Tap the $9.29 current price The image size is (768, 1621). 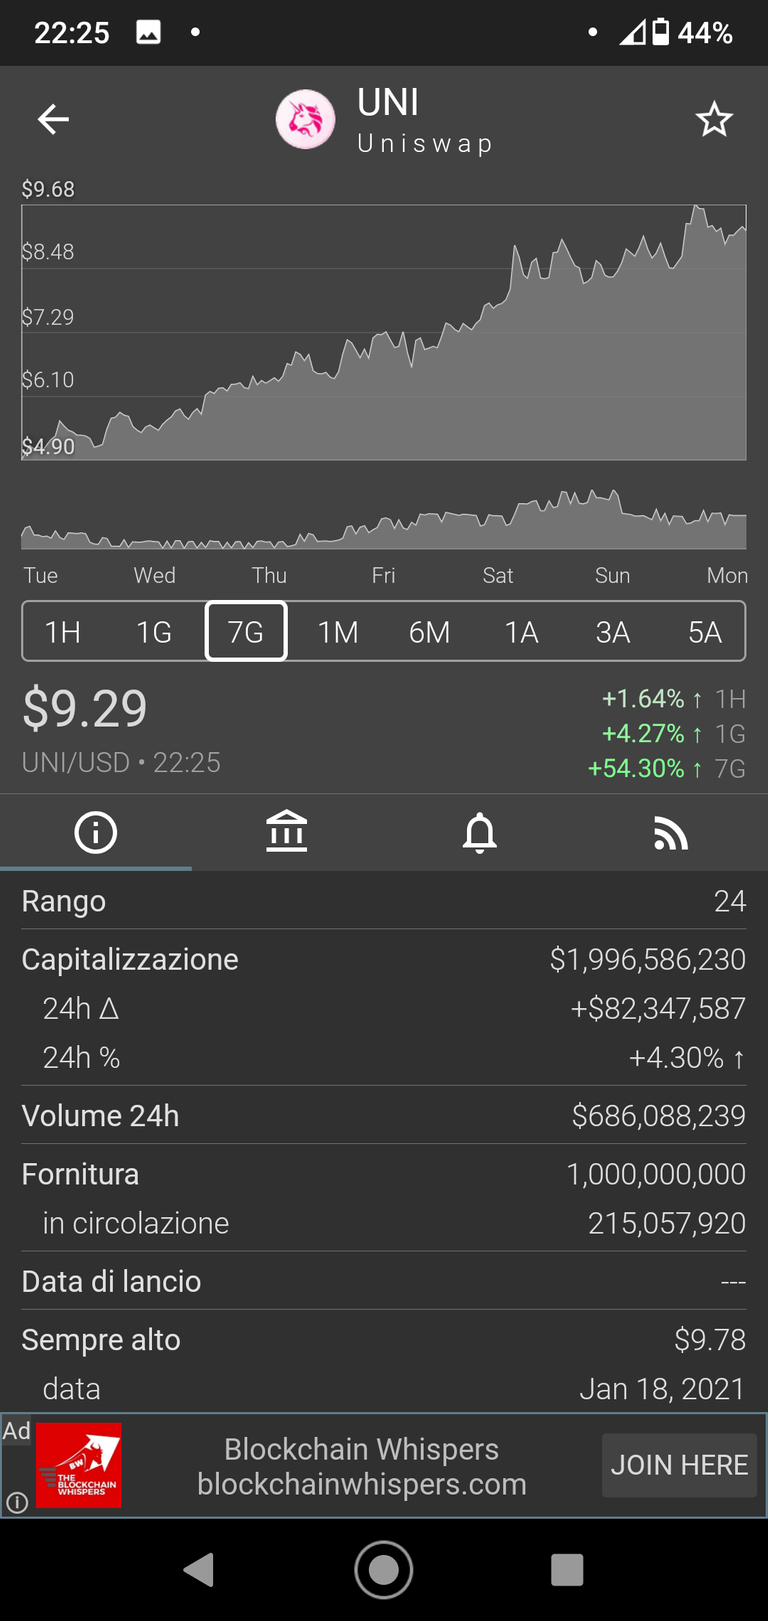[85, 709]
